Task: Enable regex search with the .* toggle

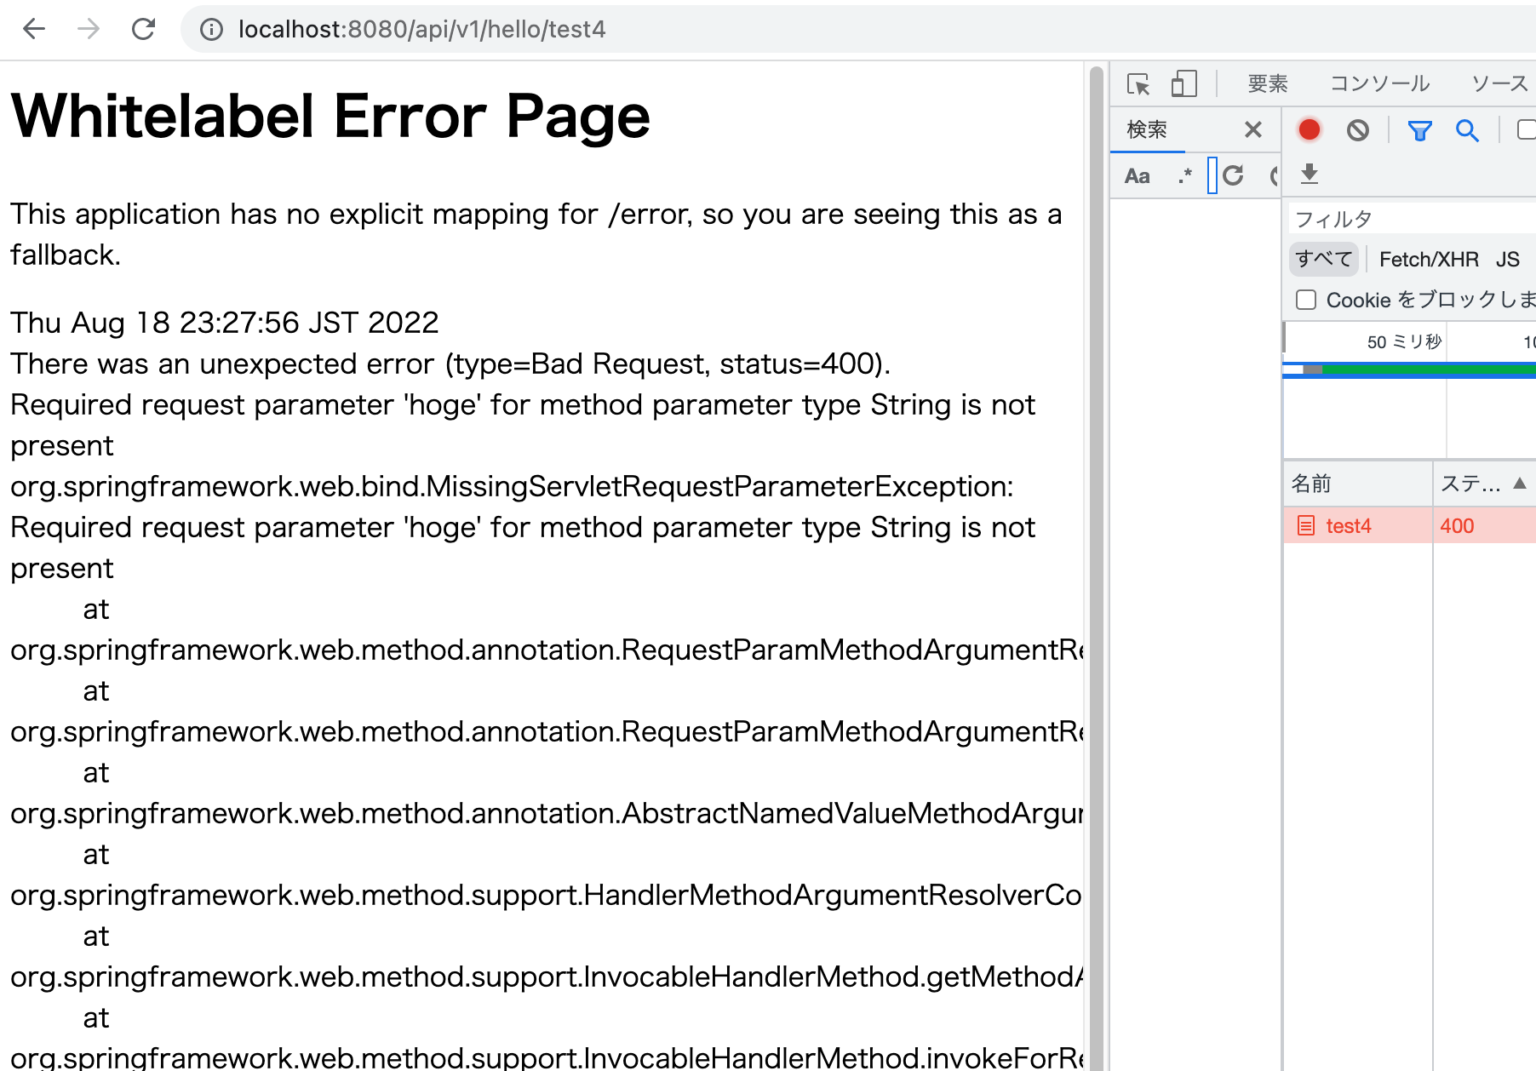Action: click(x=1184, y=175)
